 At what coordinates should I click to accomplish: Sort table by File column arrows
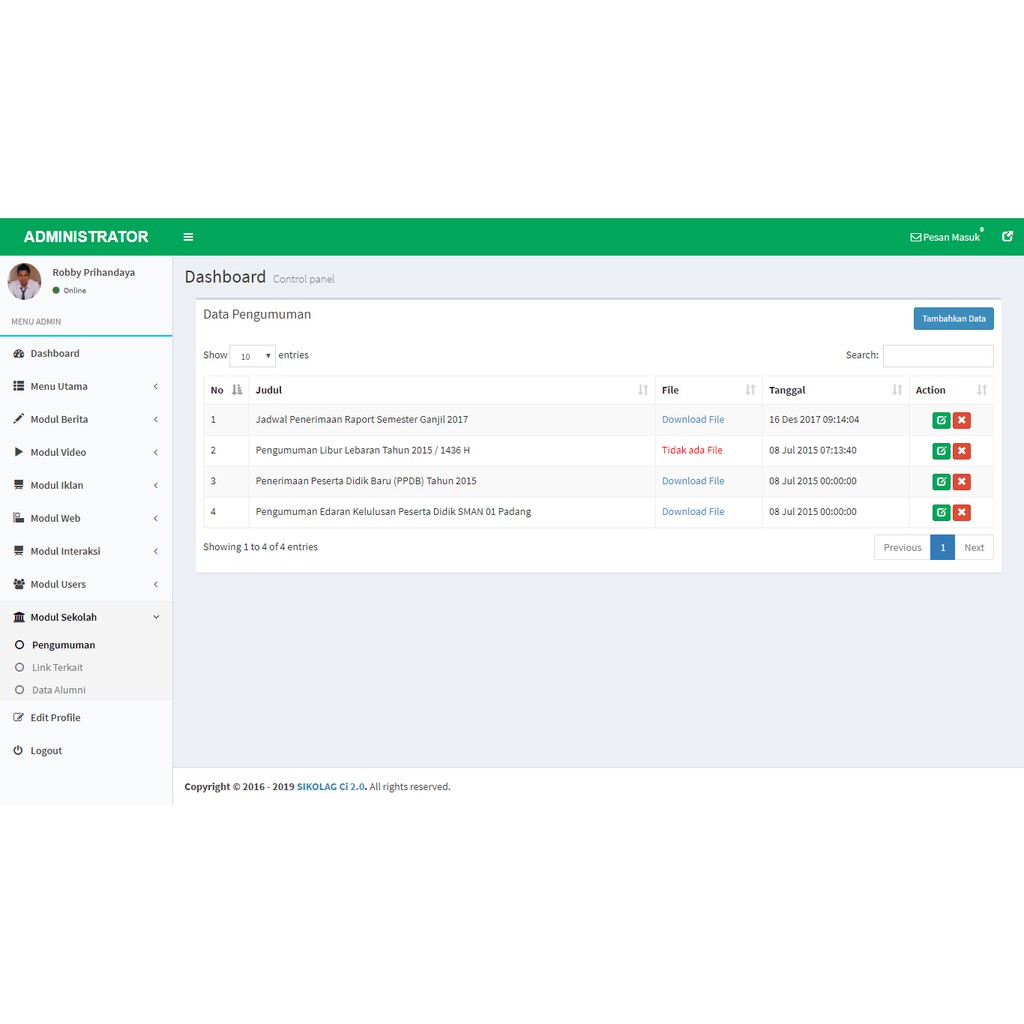[750, 390]
